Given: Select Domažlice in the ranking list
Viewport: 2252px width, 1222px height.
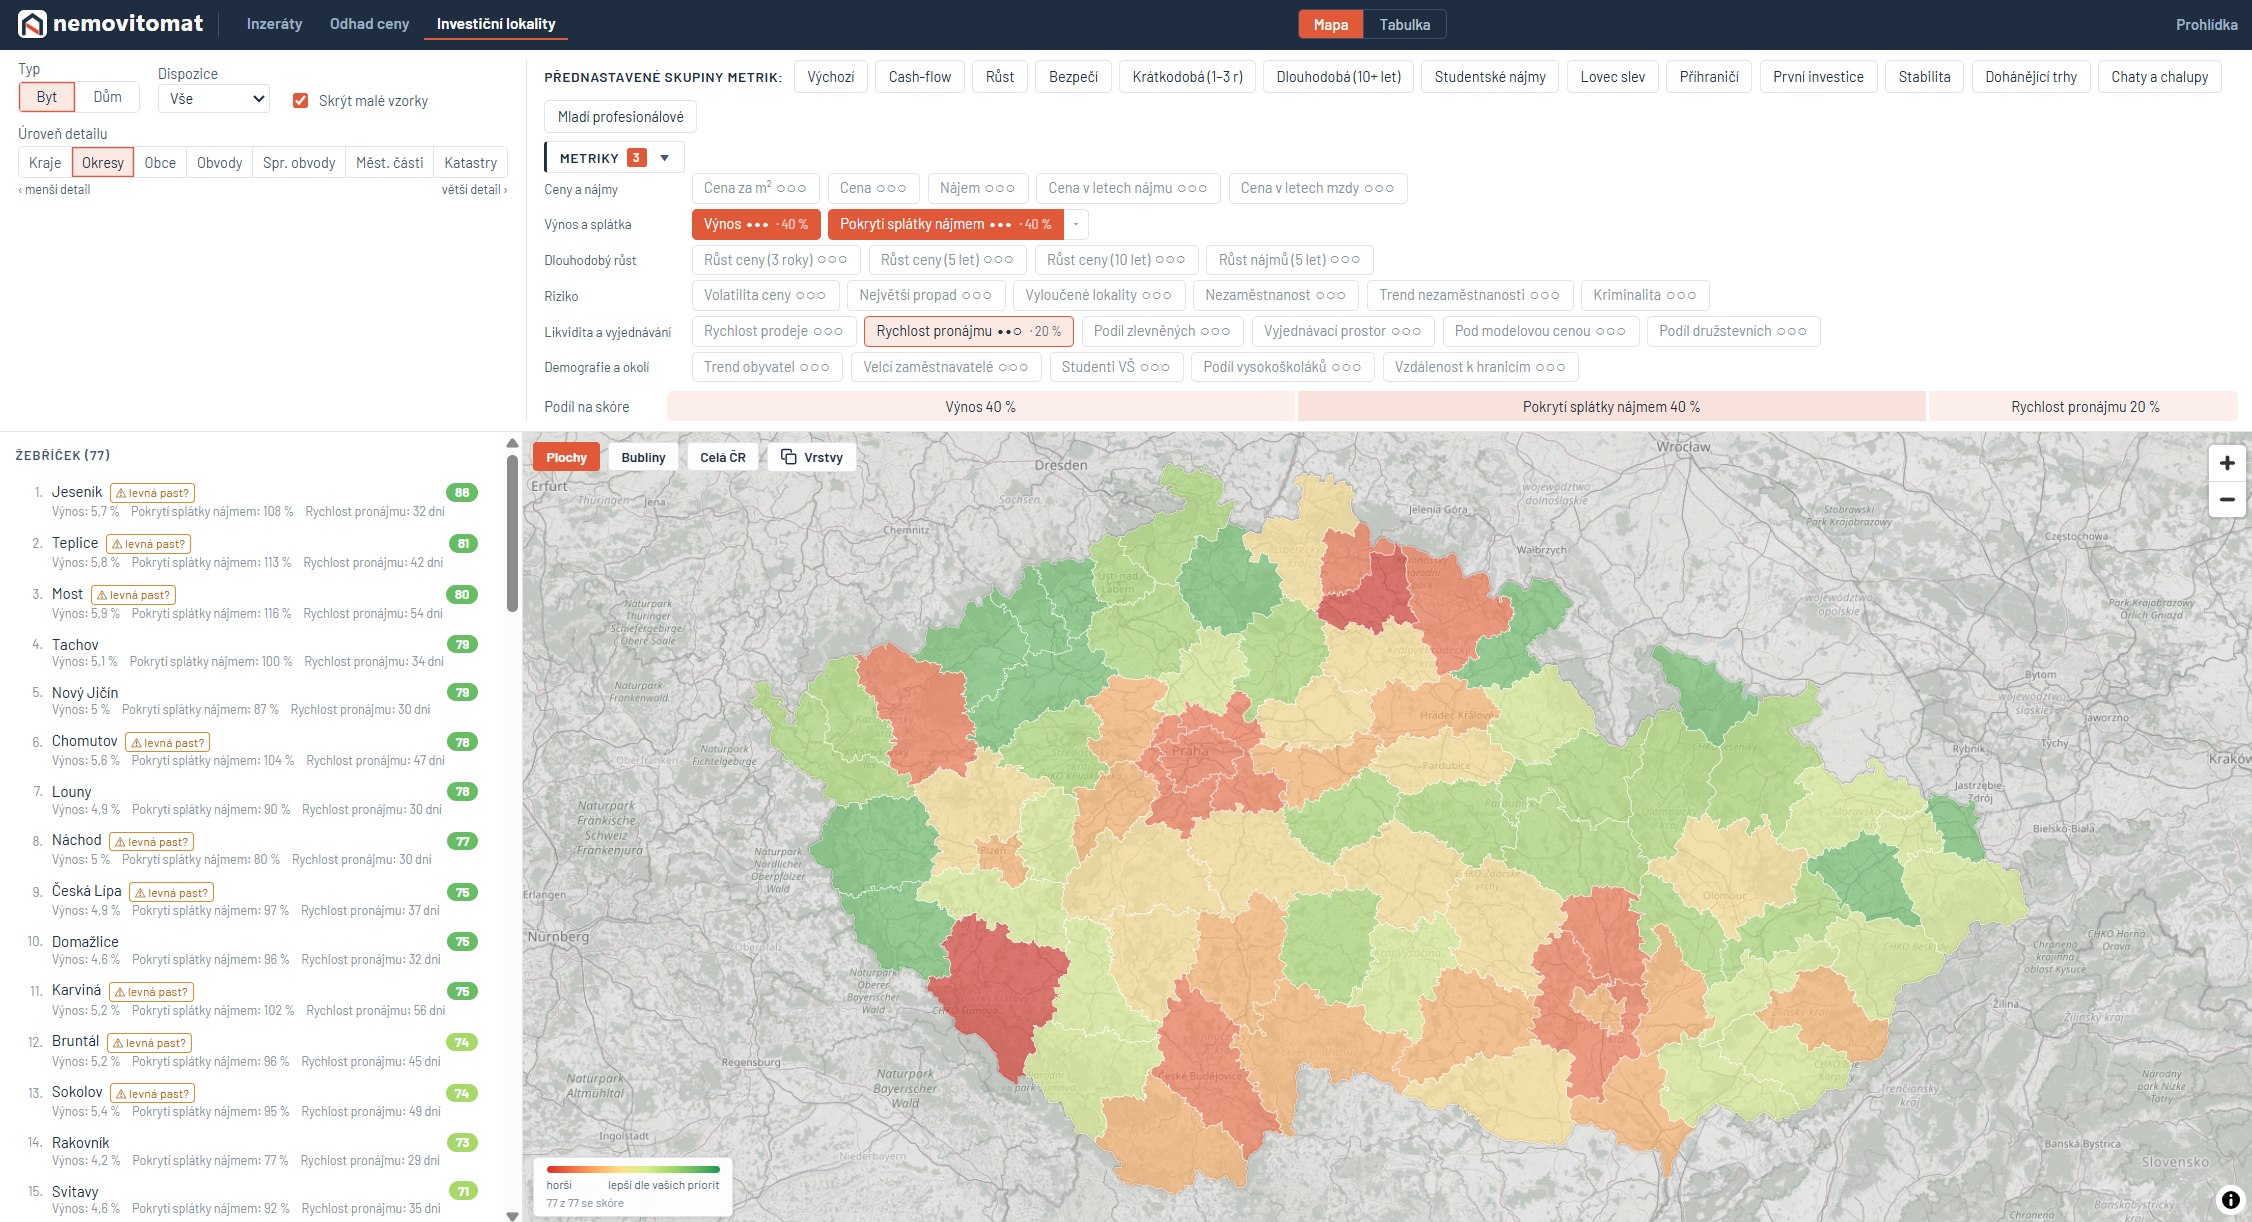Looking at the screenshot, I should (x=248, y=950).
